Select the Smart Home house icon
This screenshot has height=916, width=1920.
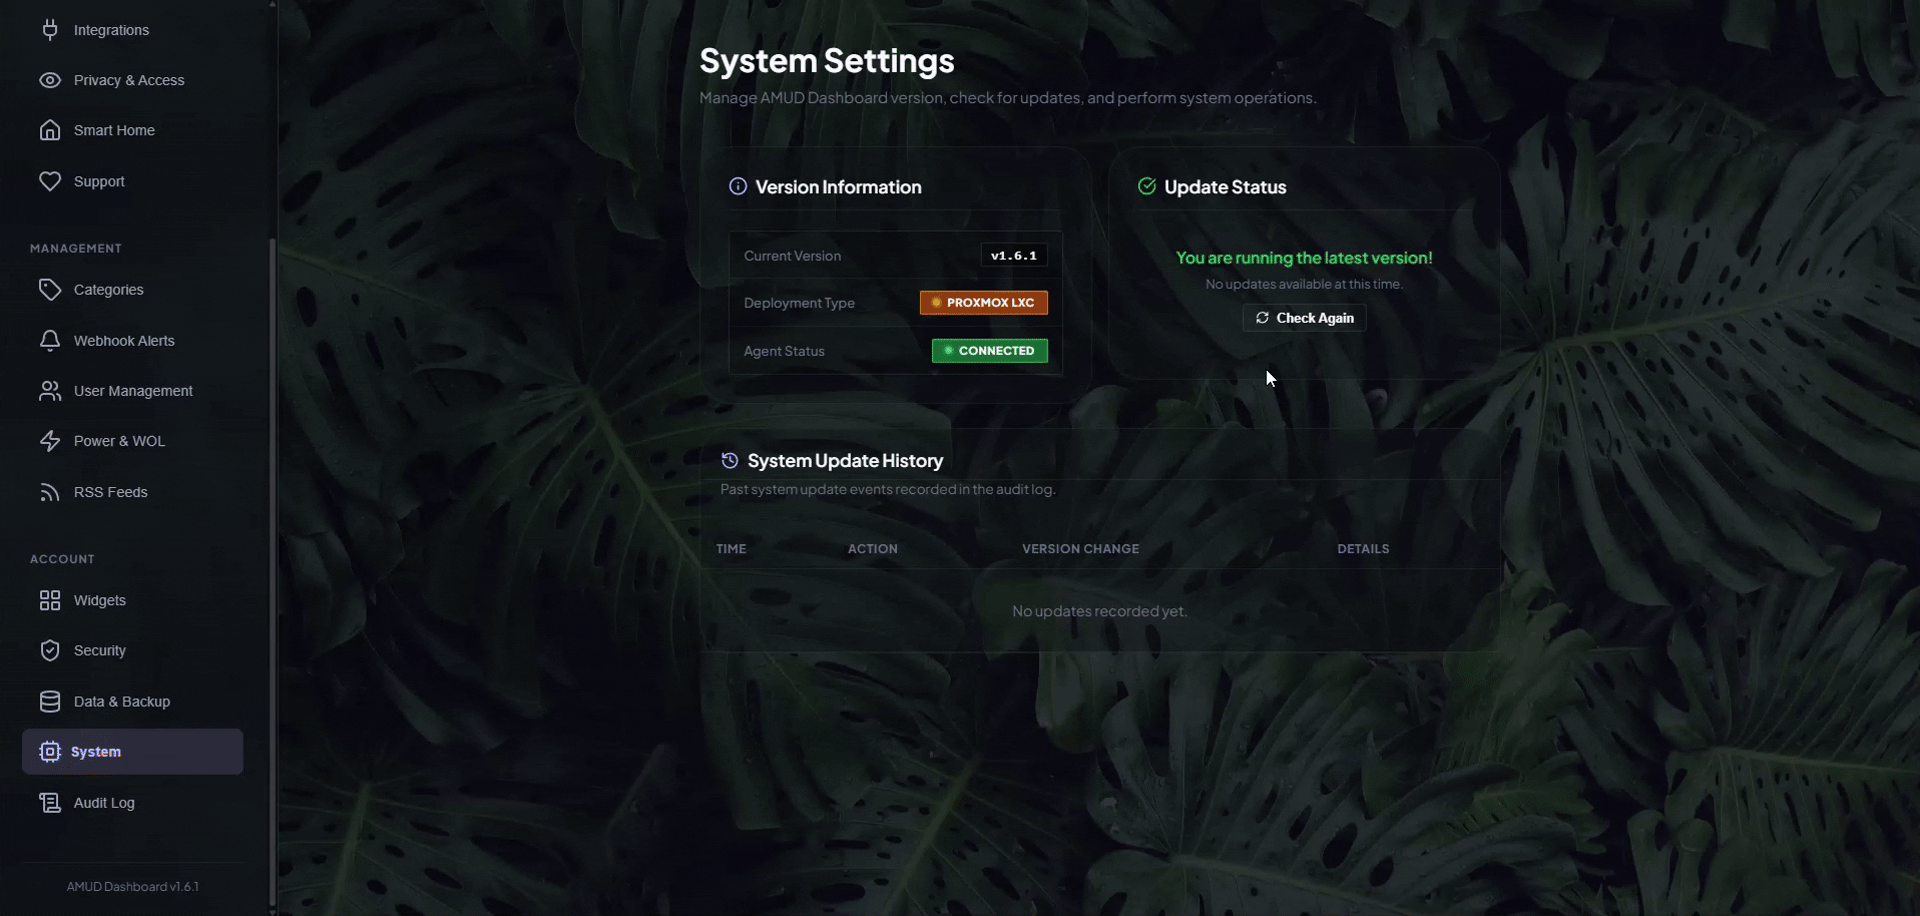point(50,130)
